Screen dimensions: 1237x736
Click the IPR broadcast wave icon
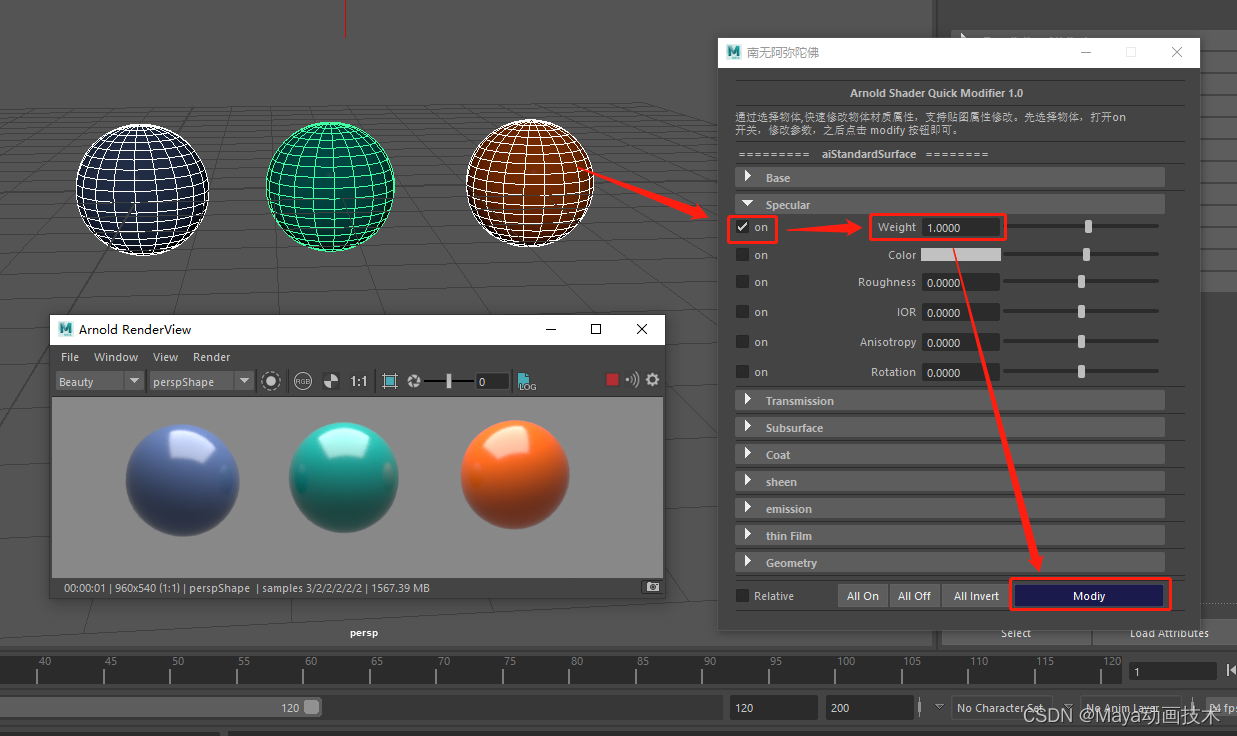(632, 380)
